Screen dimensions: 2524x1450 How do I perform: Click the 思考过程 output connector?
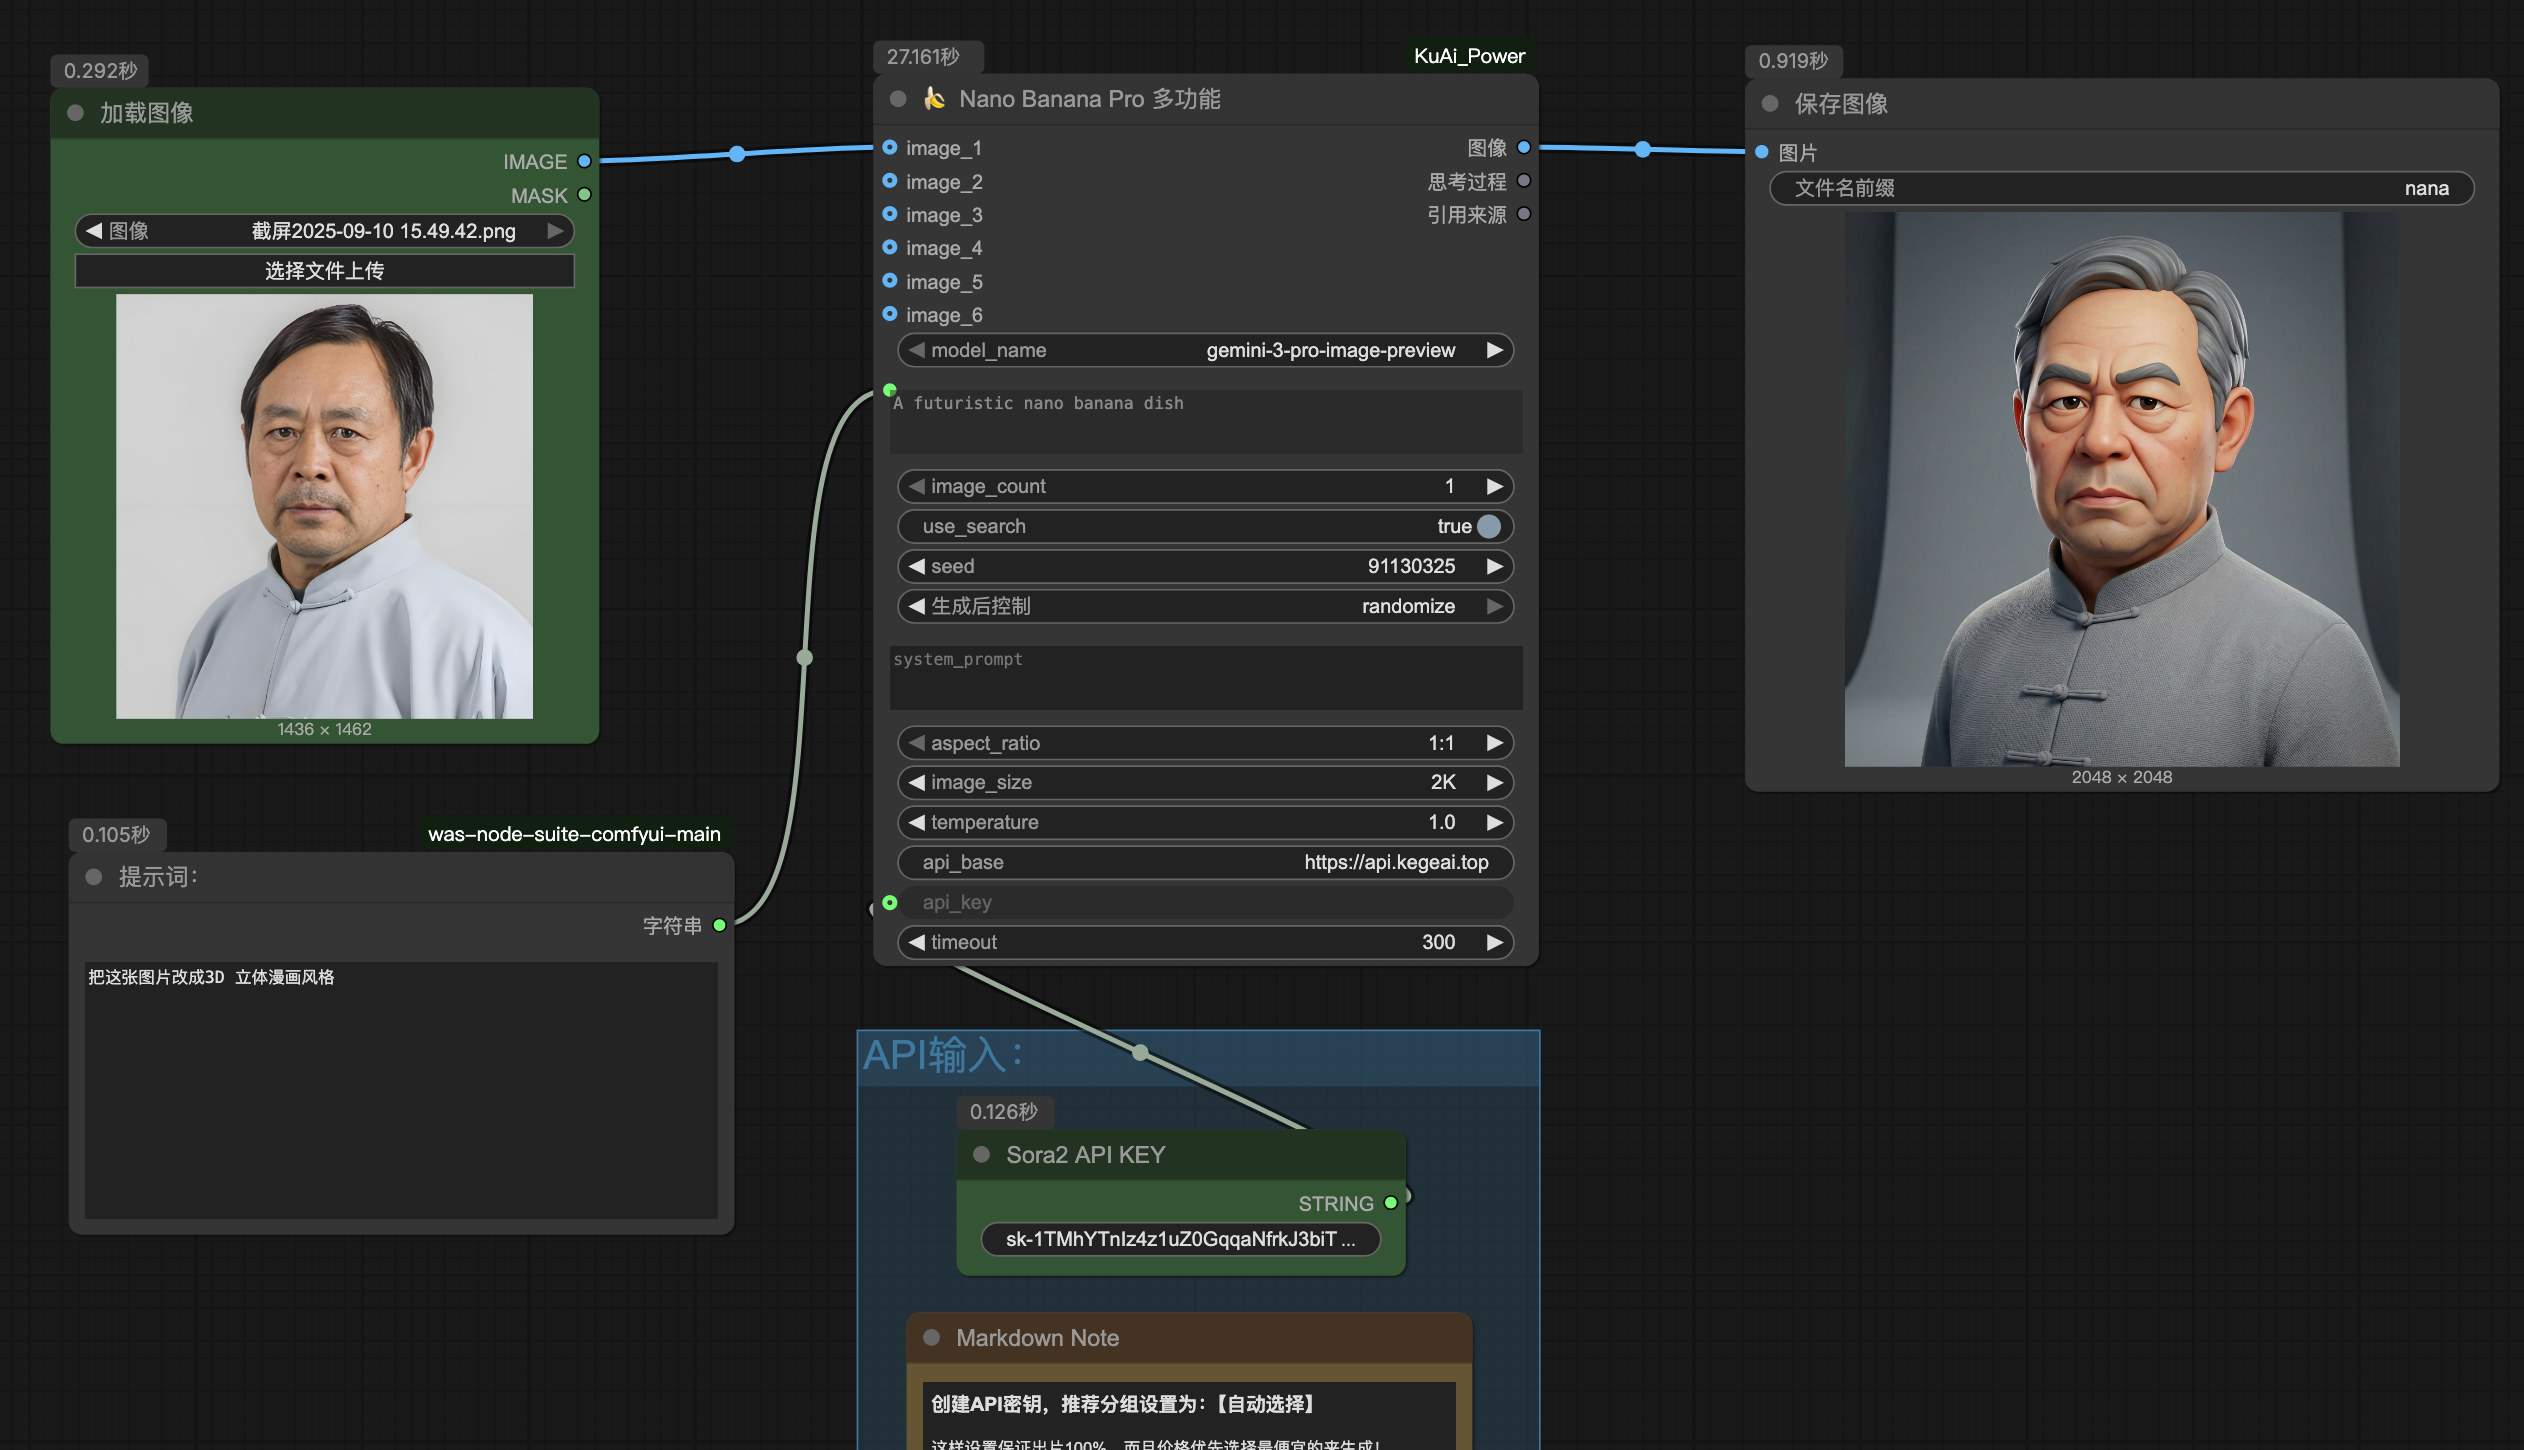[1524, 181]
